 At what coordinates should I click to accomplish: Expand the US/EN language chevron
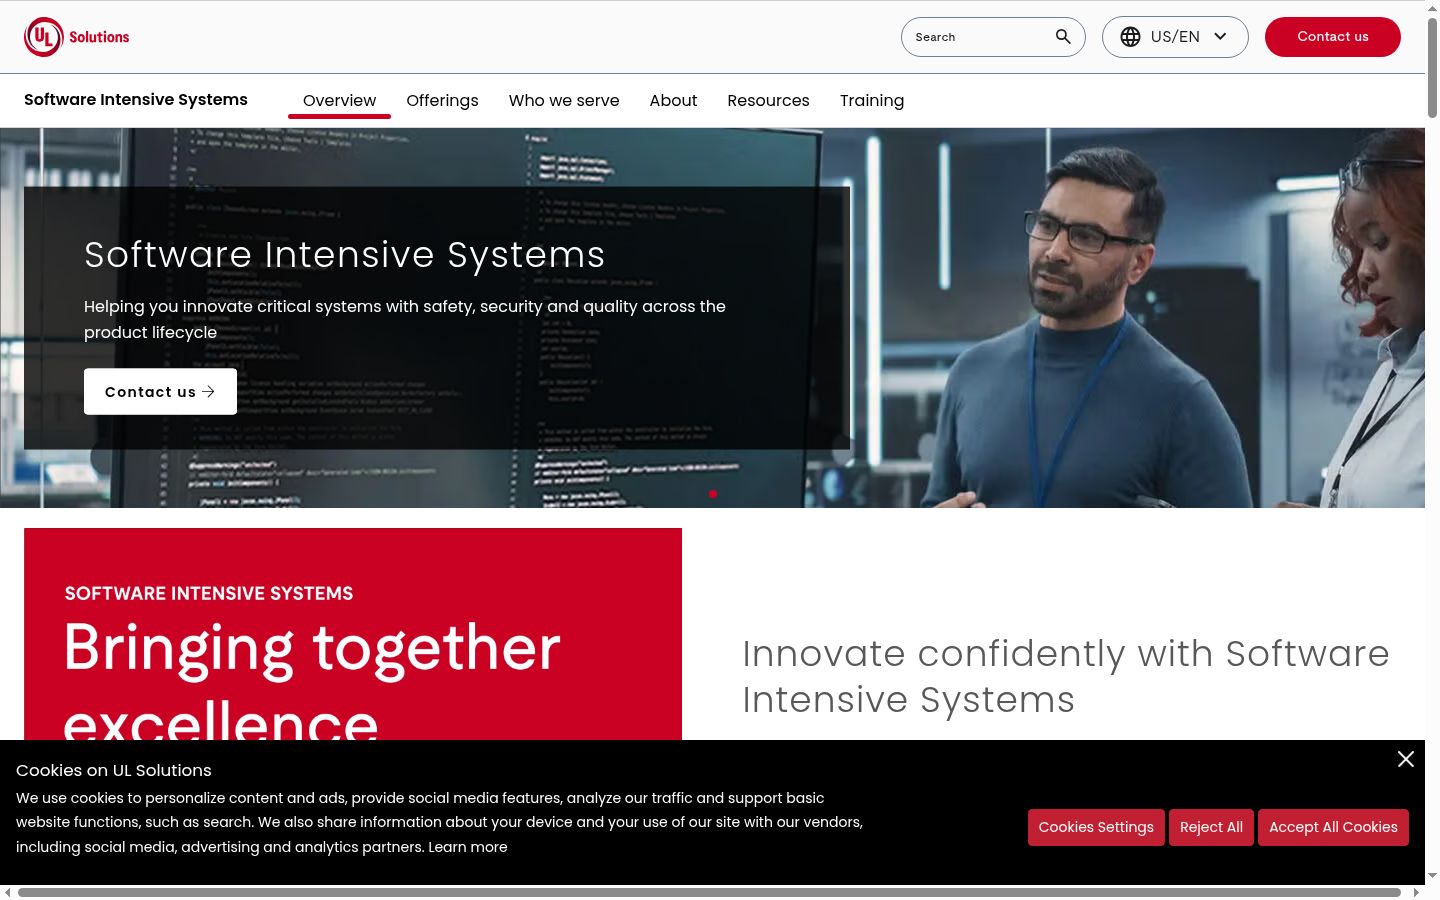(1220, 37)
